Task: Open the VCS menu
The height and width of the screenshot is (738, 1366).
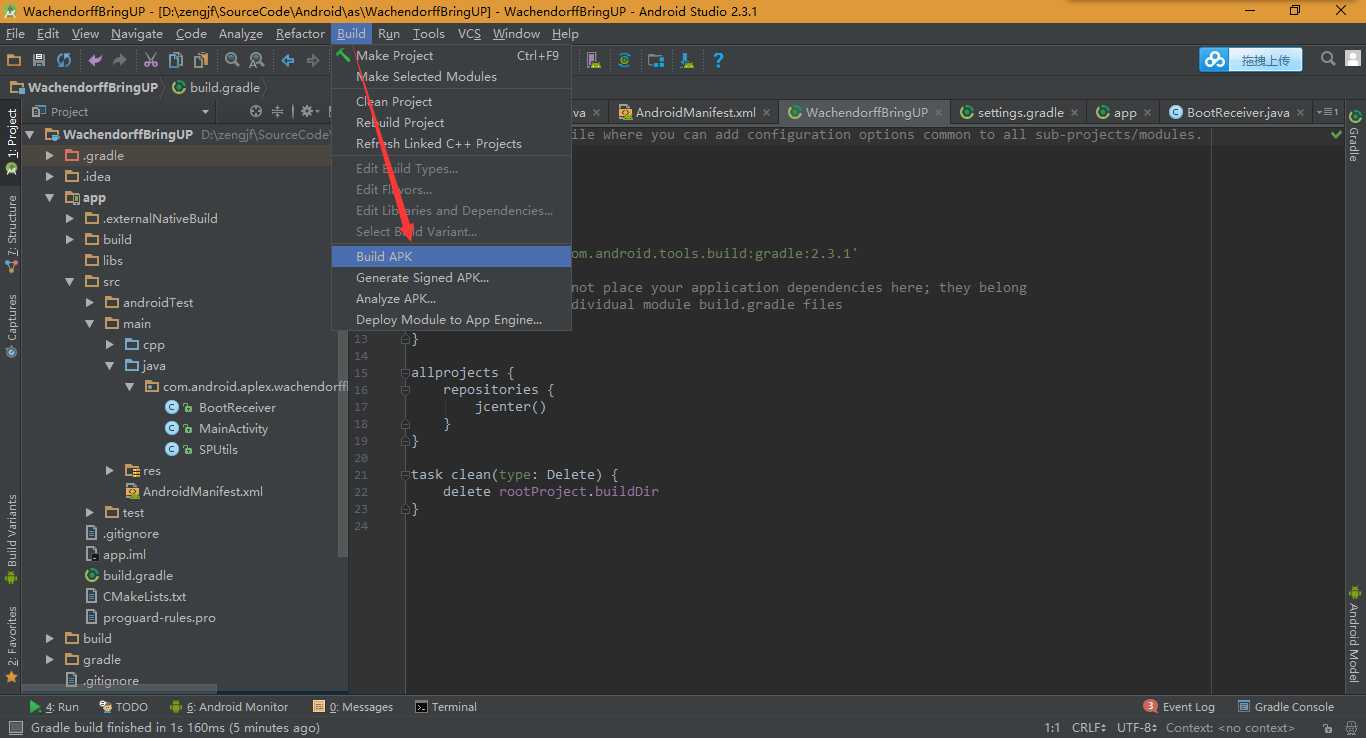Action: (x=469, y=33)
